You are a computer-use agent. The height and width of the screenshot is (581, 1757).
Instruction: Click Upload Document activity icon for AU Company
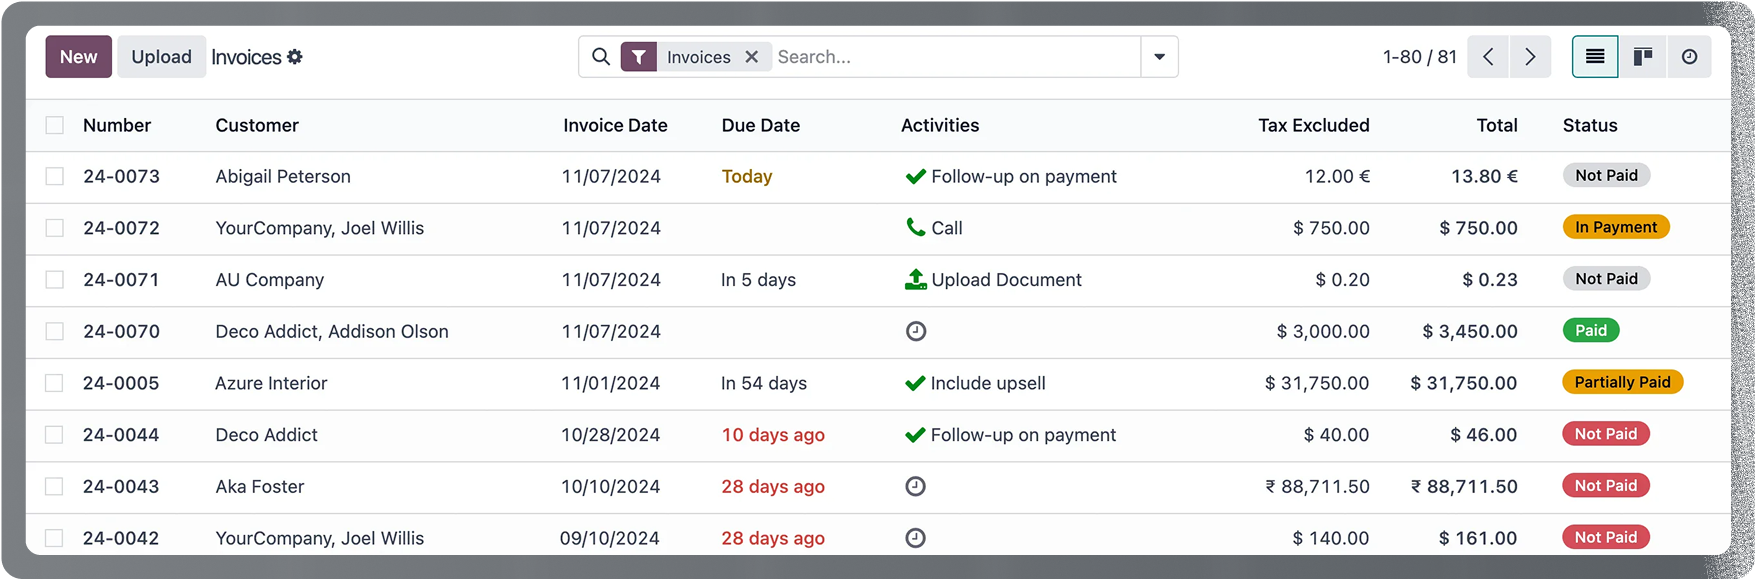point(915,280)
